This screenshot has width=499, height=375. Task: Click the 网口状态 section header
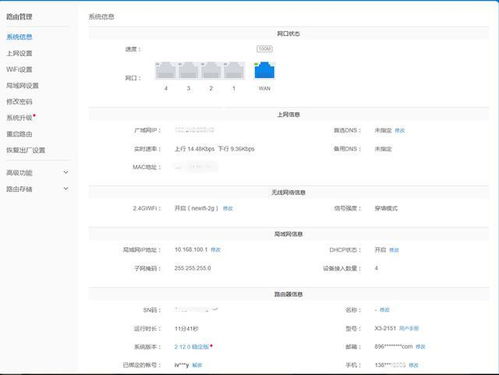pyautogui.click(x=288, y=33)
